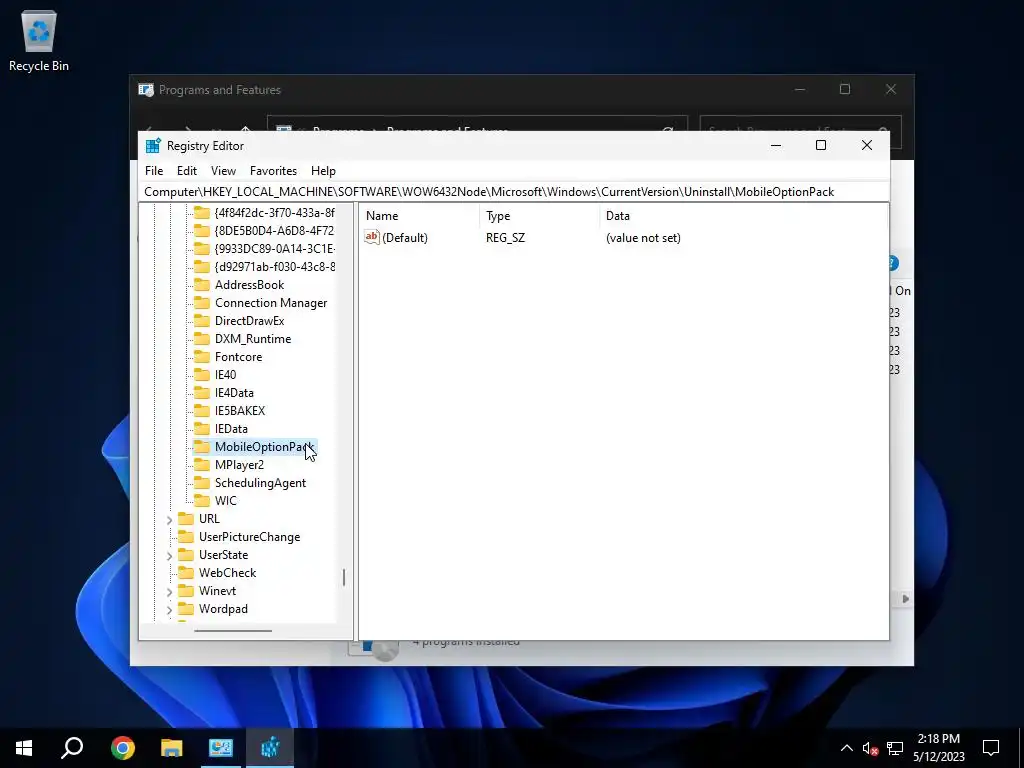Select the {8DE5B0D4-A6D8-4F72 key
The height and width of the screenshot is (768, 1024).
[274, 231]
